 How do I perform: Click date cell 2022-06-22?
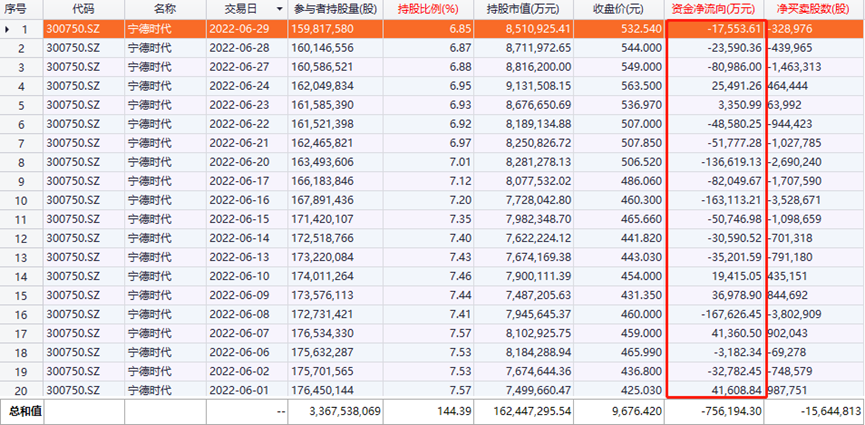[238, 124]
